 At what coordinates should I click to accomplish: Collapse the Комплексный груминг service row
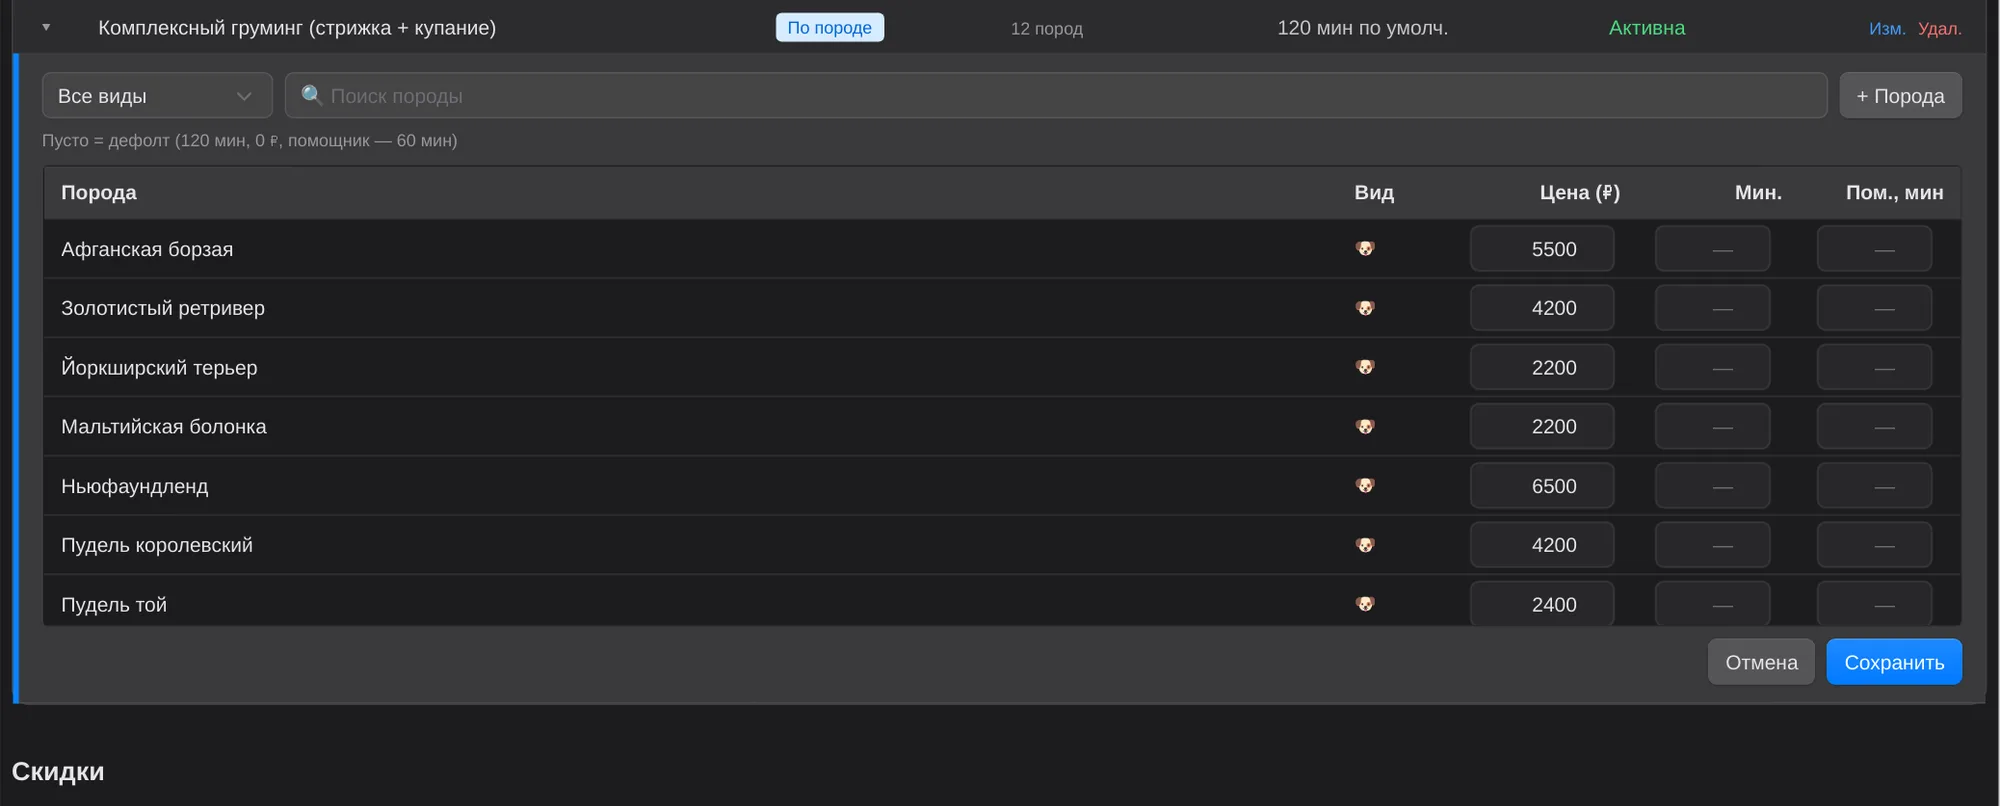click(x=46, y=28)
